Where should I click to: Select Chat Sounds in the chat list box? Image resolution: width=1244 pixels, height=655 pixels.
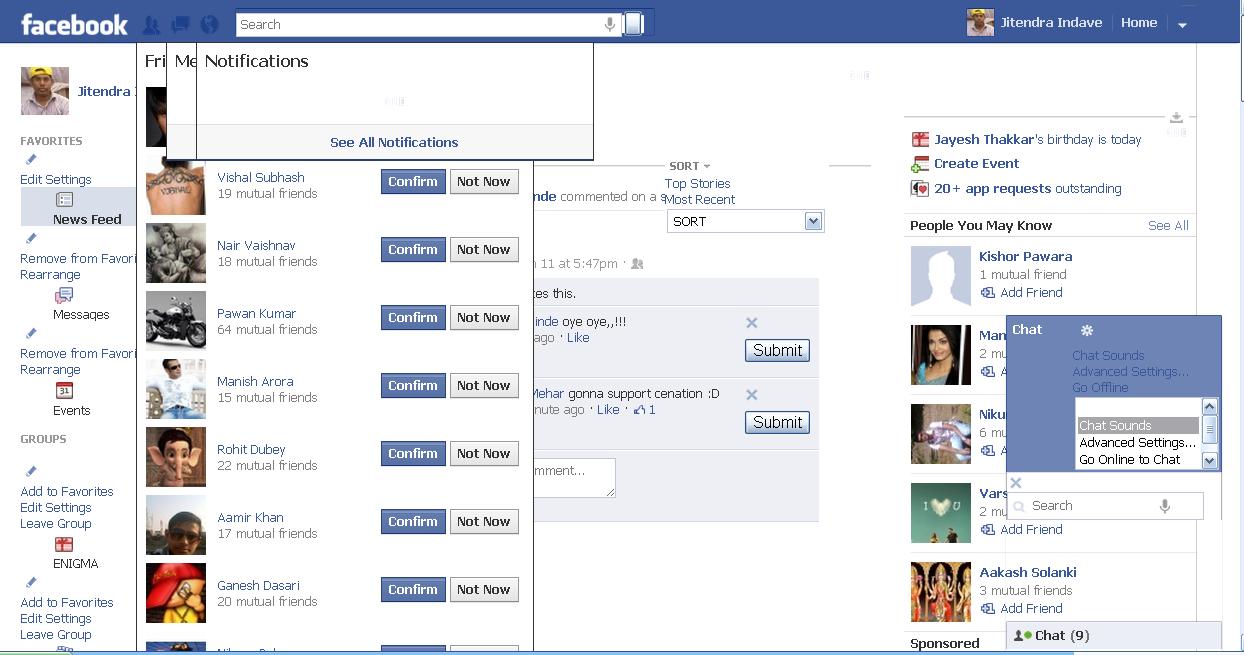tap(1138, 426)
